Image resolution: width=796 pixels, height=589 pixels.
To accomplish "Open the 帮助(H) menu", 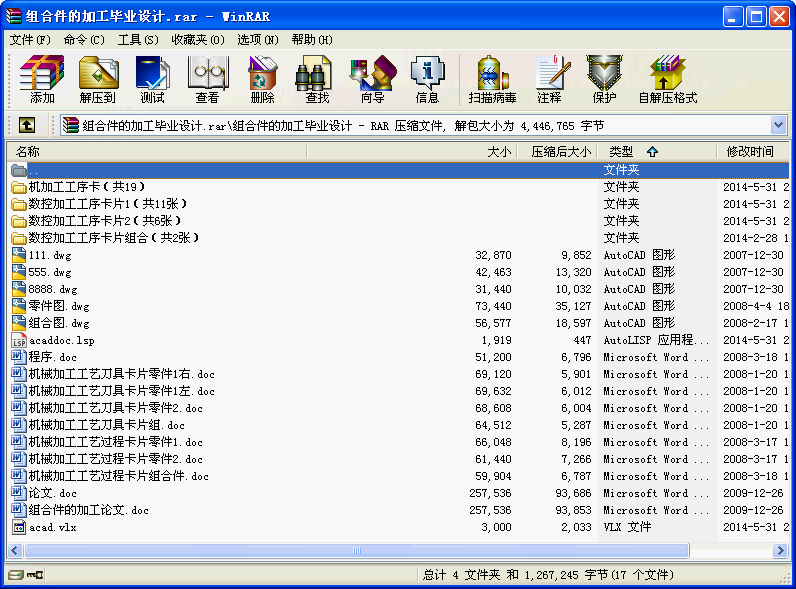I will (312, 40).
